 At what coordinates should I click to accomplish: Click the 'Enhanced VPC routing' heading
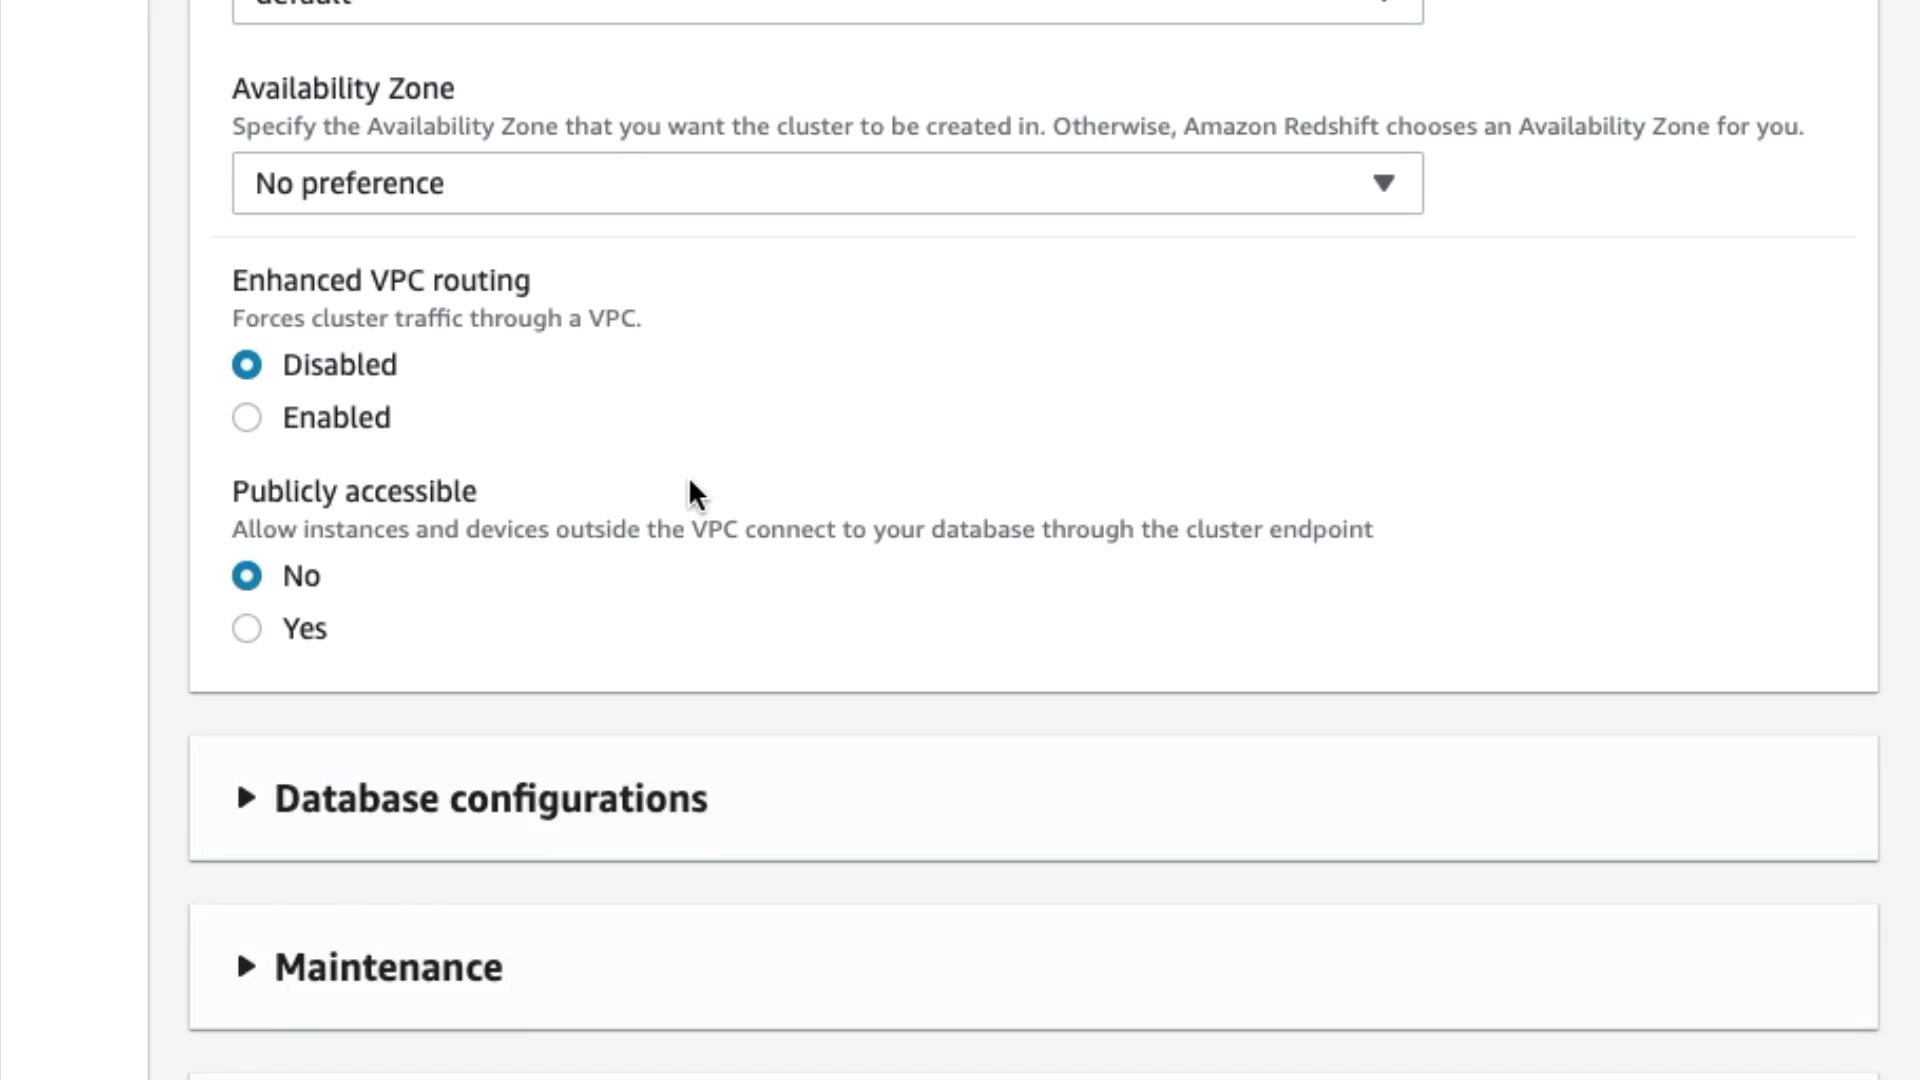pos(381,280)
